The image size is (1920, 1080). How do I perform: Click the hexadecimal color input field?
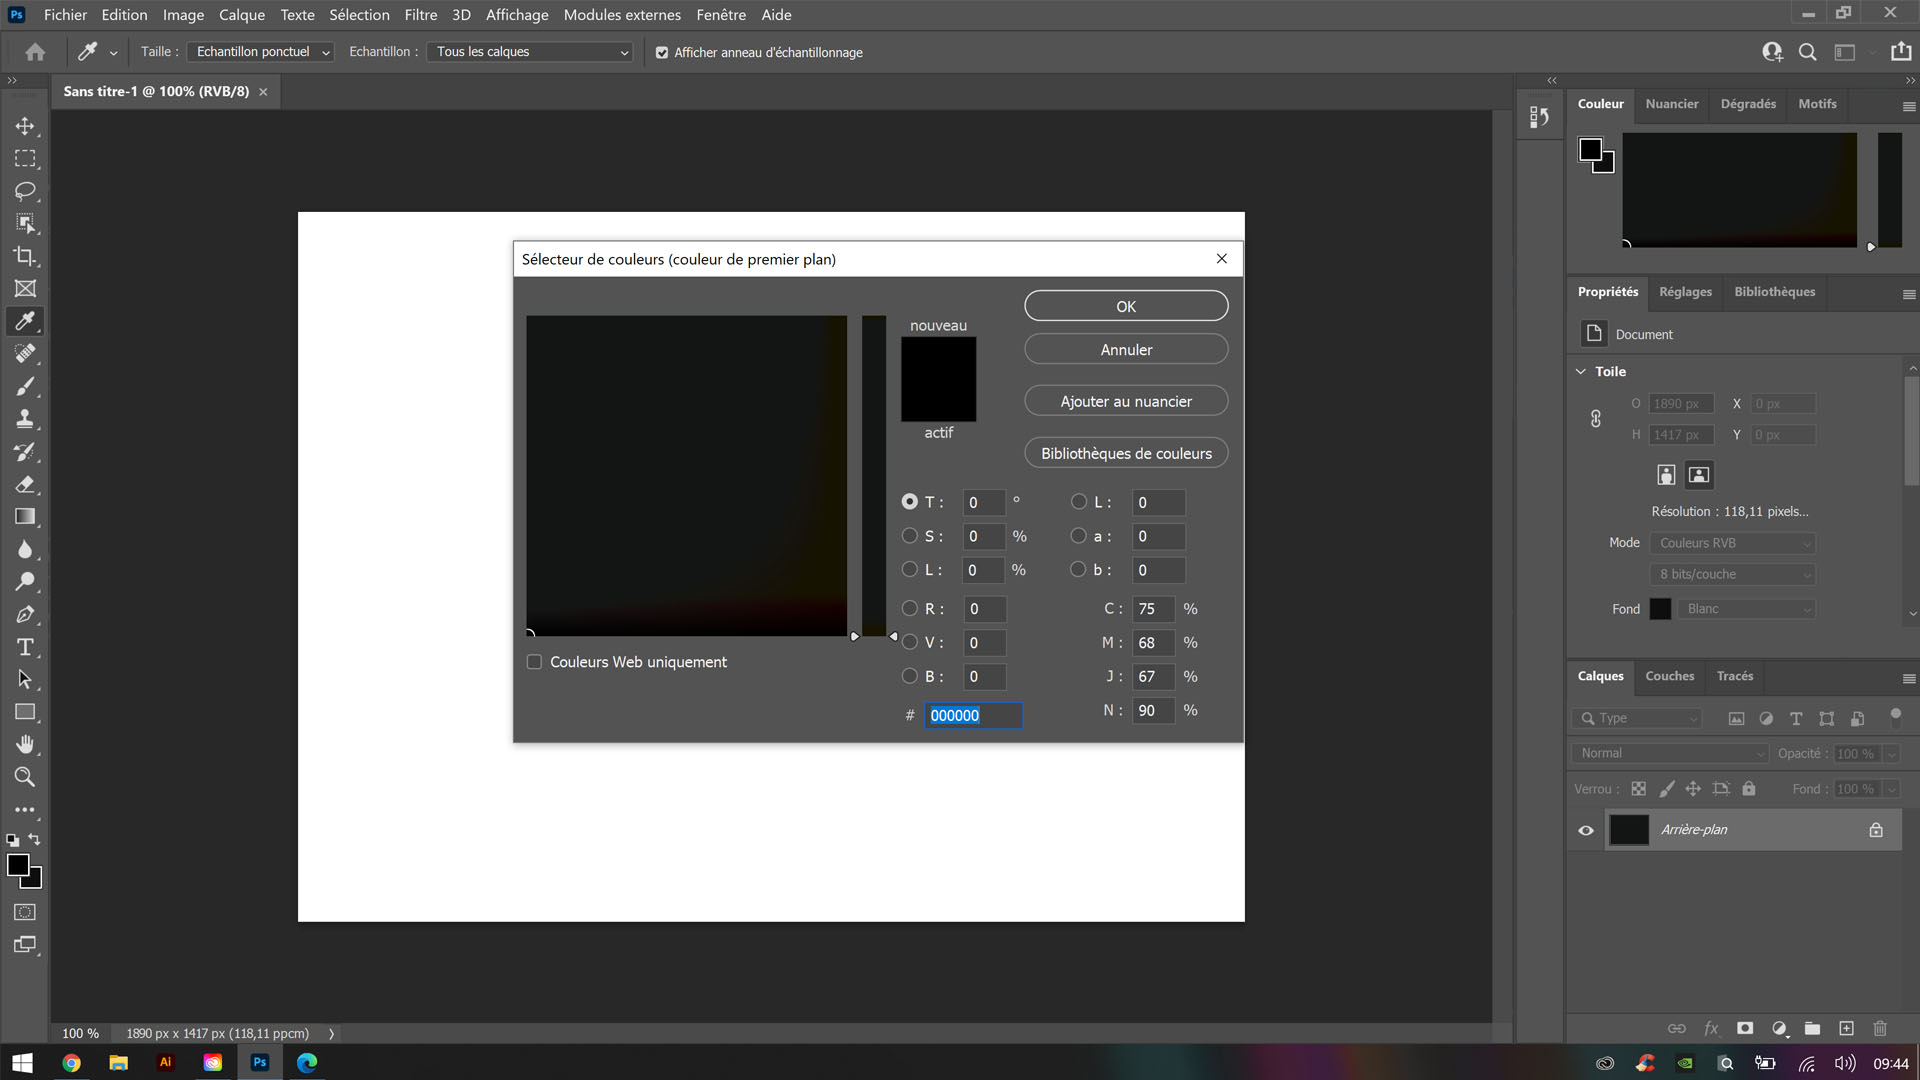pos(973,716)
